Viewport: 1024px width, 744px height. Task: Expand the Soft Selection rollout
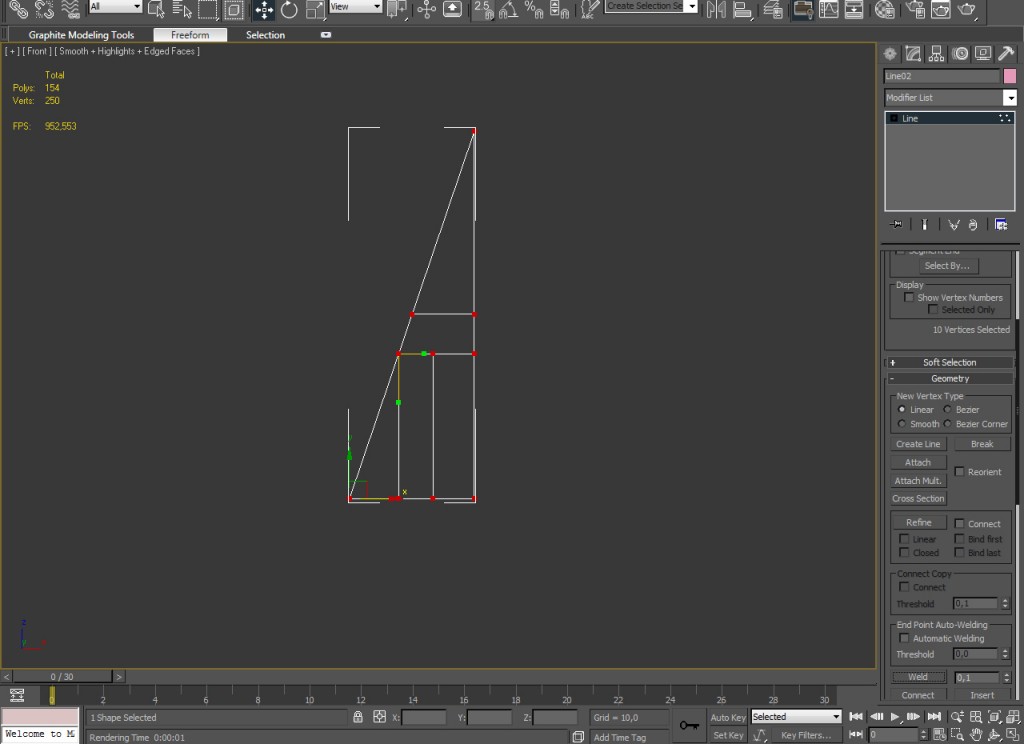950,363
